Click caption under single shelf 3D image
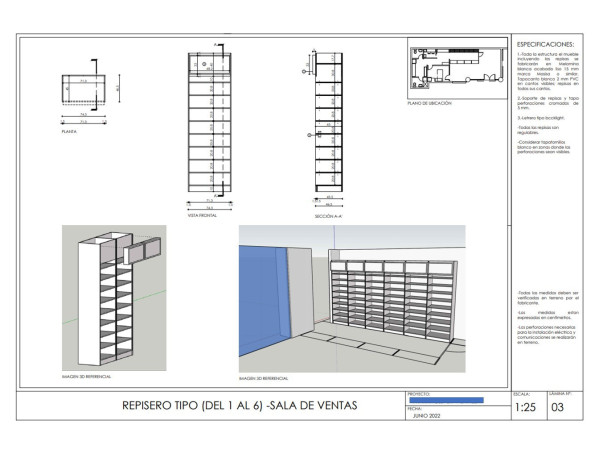The width and height of the screenshot is (599, 450). click(x=86, y=377)
